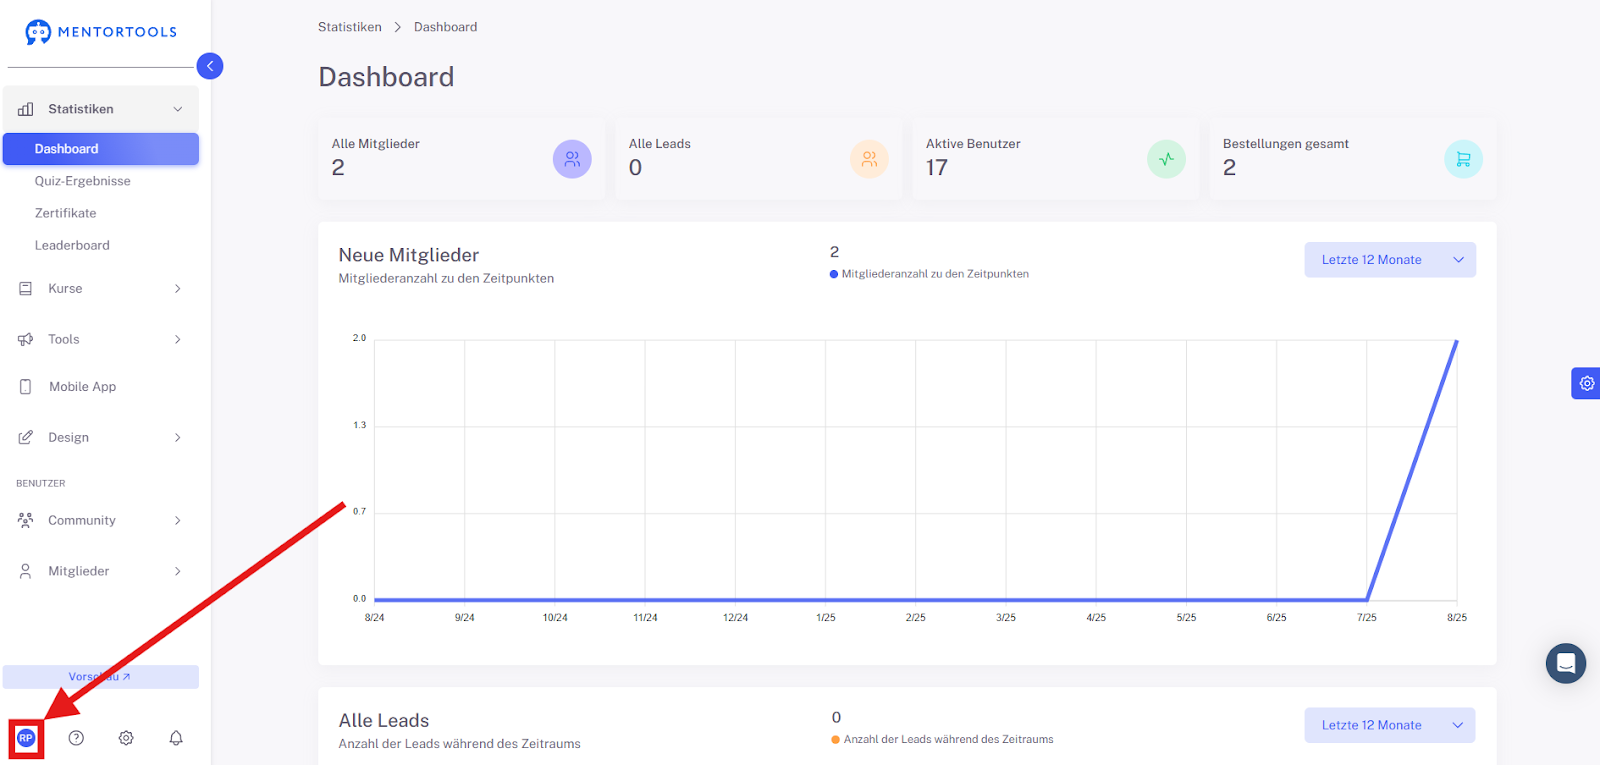Open Neue Mitglieder Letzte 12 Monate dropdown
Viewport: 1600px width, 765px height.
pos(1390,260)
